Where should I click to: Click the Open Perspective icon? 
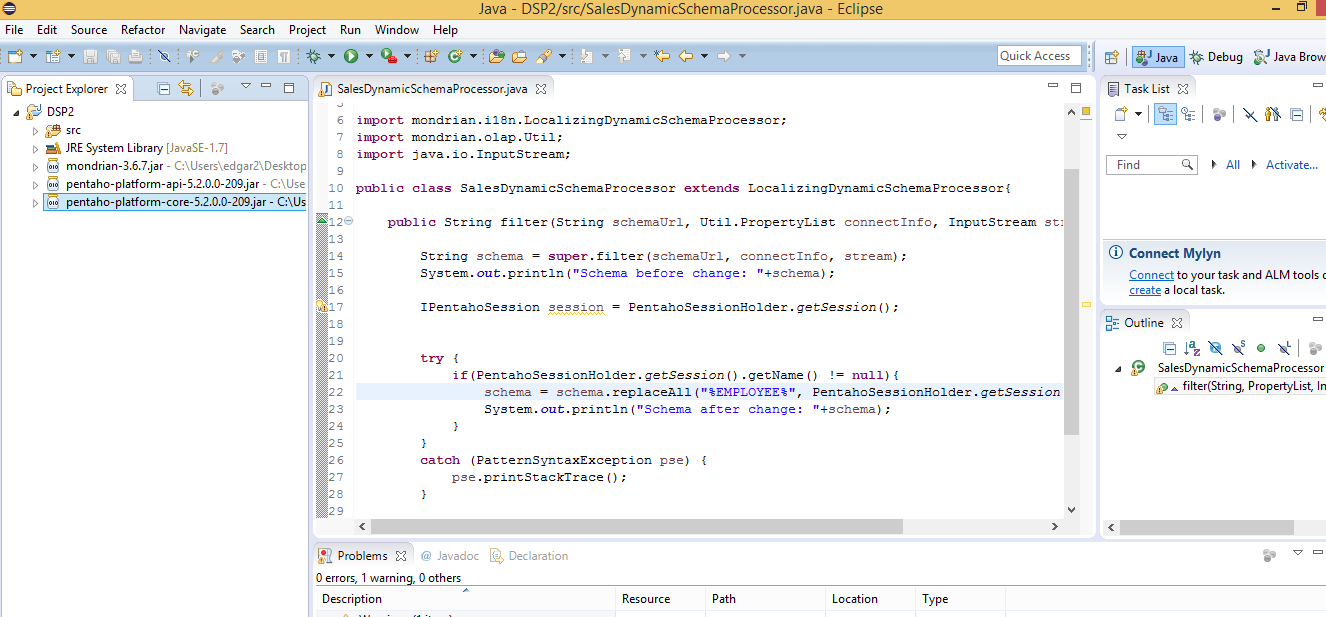click(1111, 57)
